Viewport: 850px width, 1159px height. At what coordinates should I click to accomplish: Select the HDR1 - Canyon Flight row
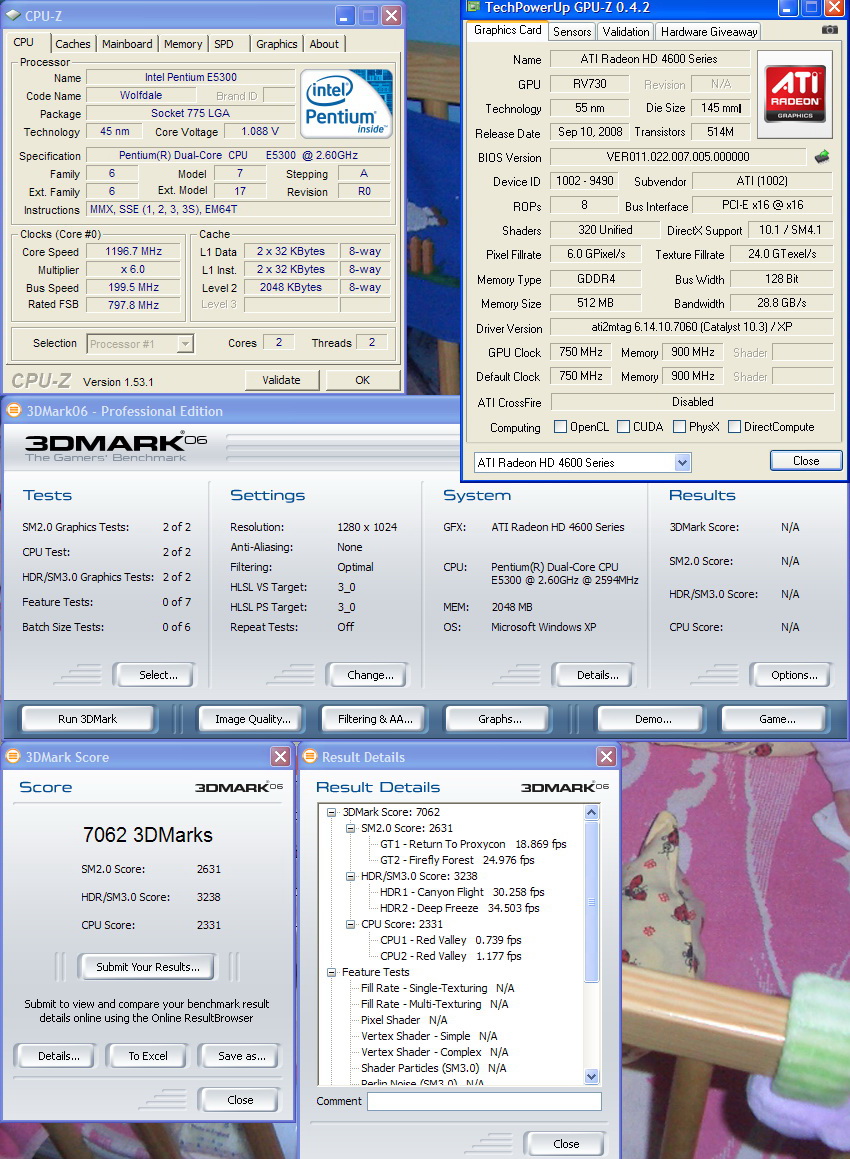[x=462, y=892]
